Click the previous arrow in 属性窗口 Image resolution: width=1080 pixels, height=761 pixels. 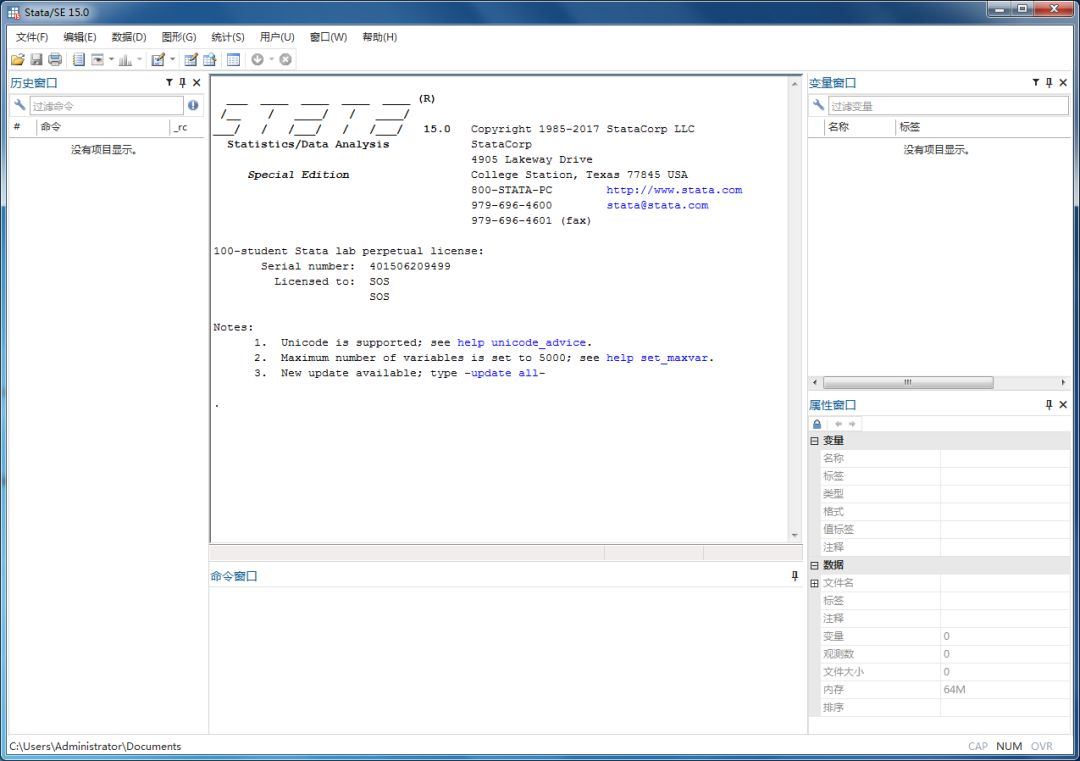coord(838,424)
